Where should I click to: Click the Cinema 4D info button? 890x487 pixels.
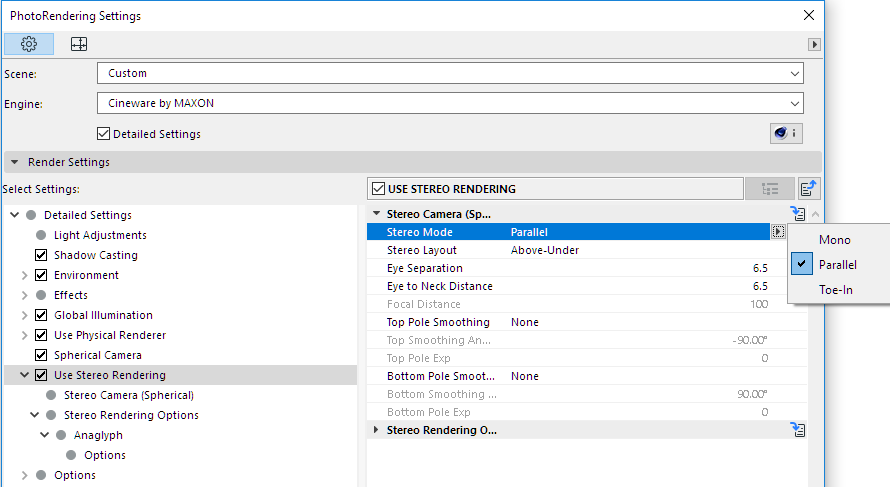coord(785,134)
